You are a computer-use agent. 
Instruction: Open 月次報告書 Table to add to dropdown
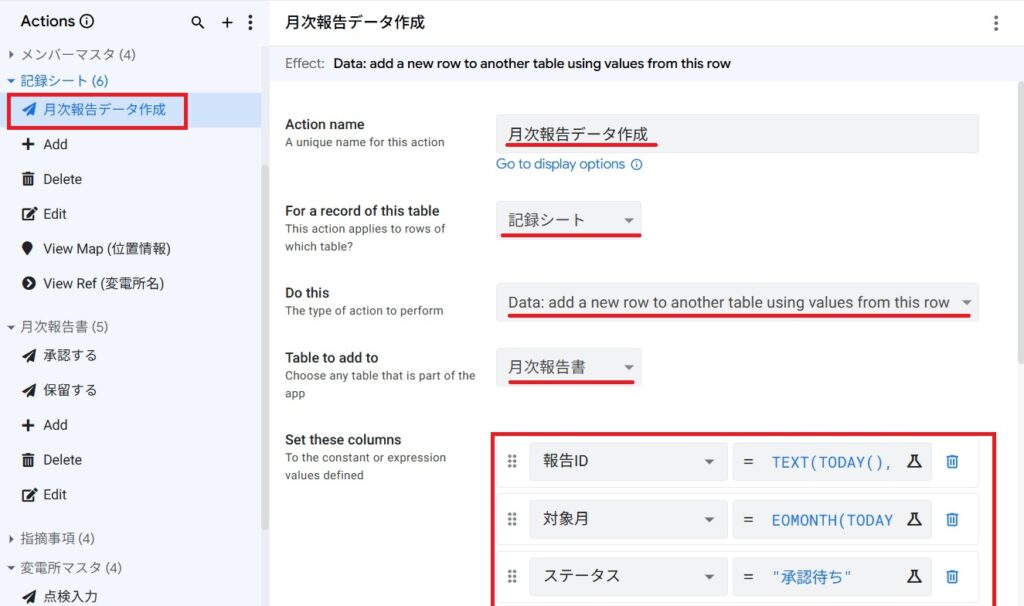pos(569,367)
